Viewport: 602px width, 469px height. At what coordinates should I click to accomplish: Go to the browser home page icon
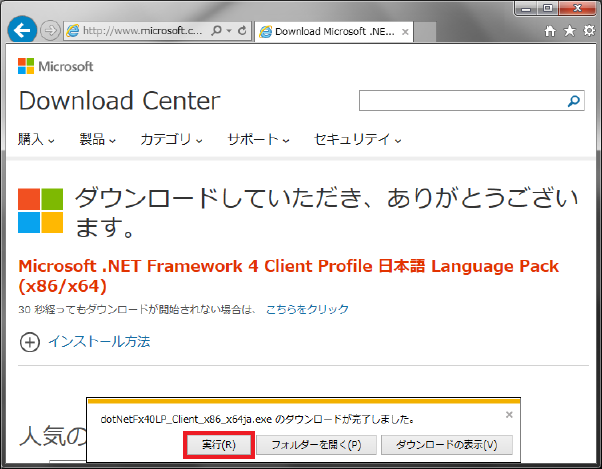(x=550, y=31)
